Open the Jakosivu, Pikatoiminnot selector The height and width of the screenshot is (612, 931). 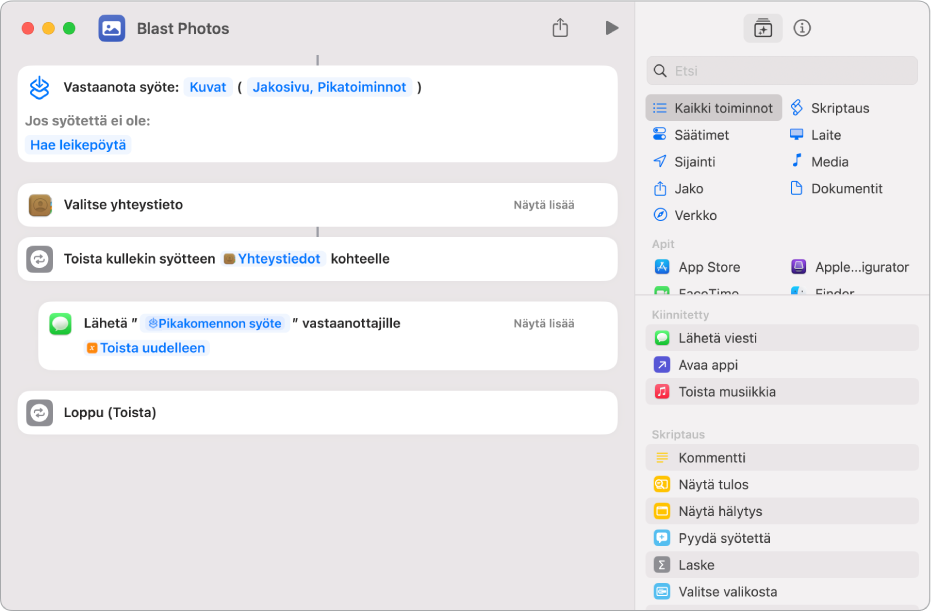pos(329,87)
